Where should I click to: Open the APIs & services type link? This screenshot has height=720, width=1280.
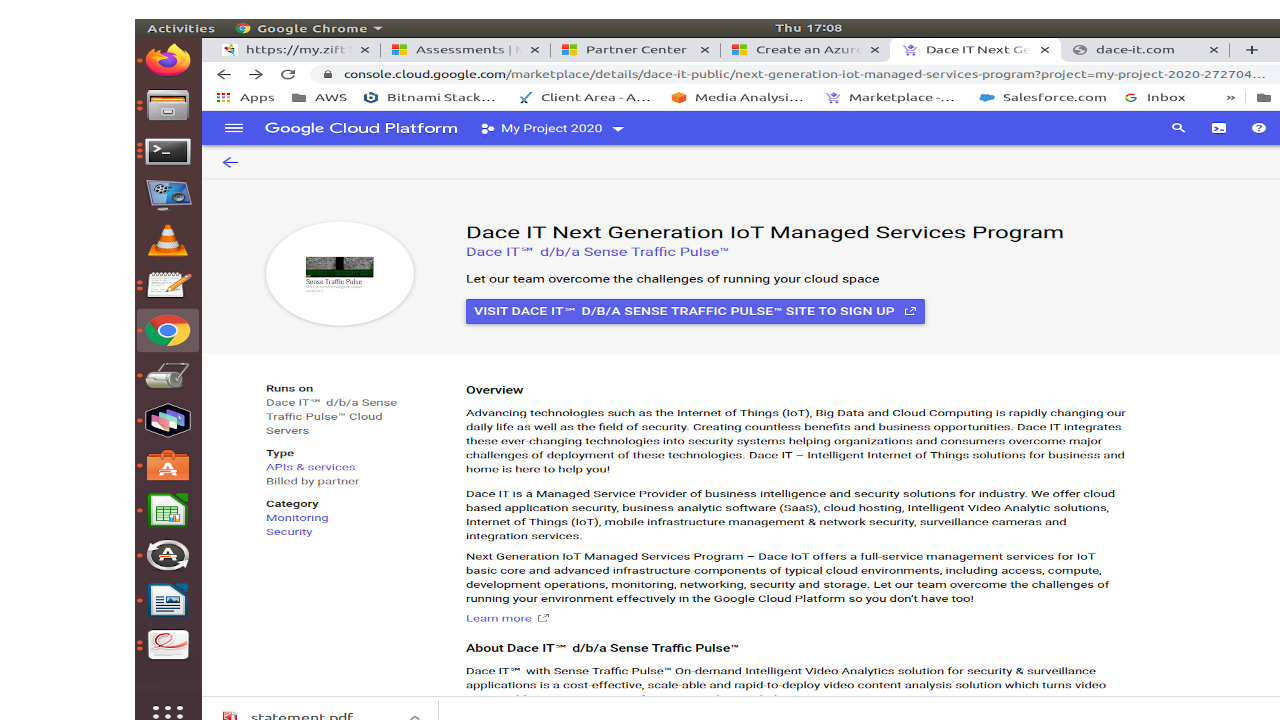[x=310, y=467]
